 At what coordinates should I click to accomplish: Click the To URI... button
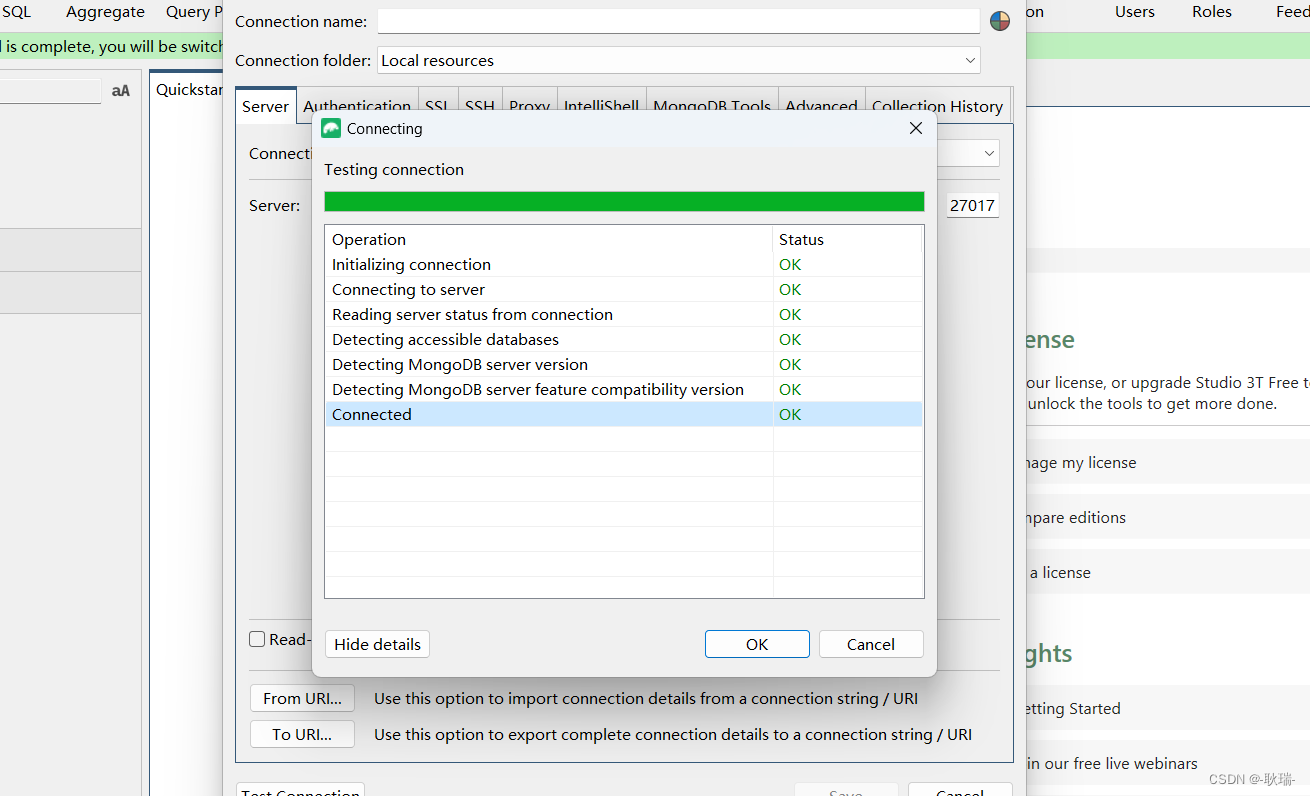click(x=302, y=734)
